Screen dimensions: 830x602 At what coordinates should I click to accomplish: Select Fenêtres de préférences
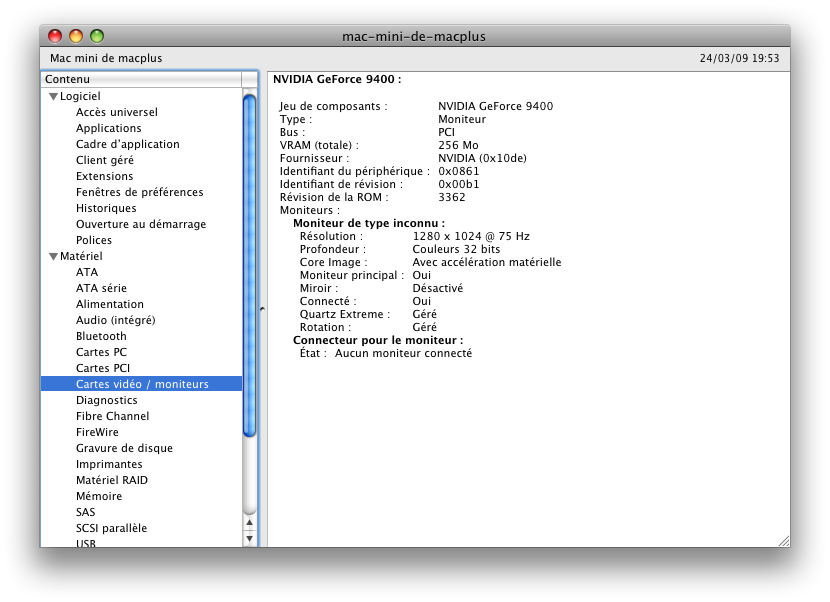[139, 192]
